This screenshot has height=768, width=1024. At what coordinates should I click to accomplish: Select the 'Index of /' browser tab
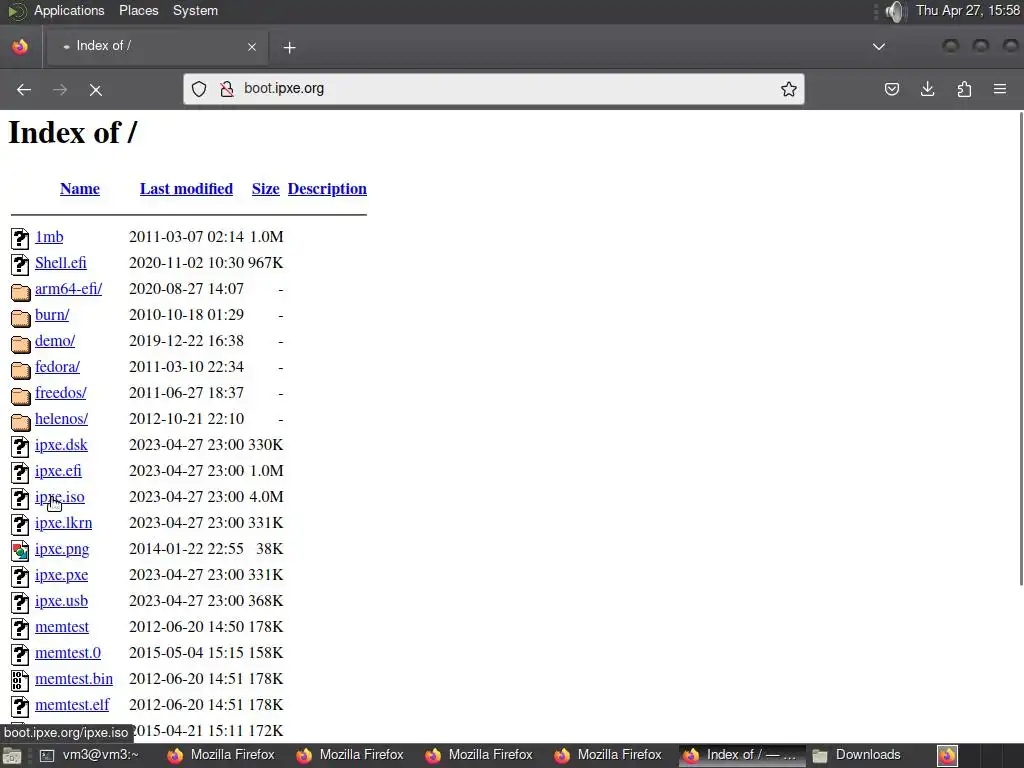157,46
